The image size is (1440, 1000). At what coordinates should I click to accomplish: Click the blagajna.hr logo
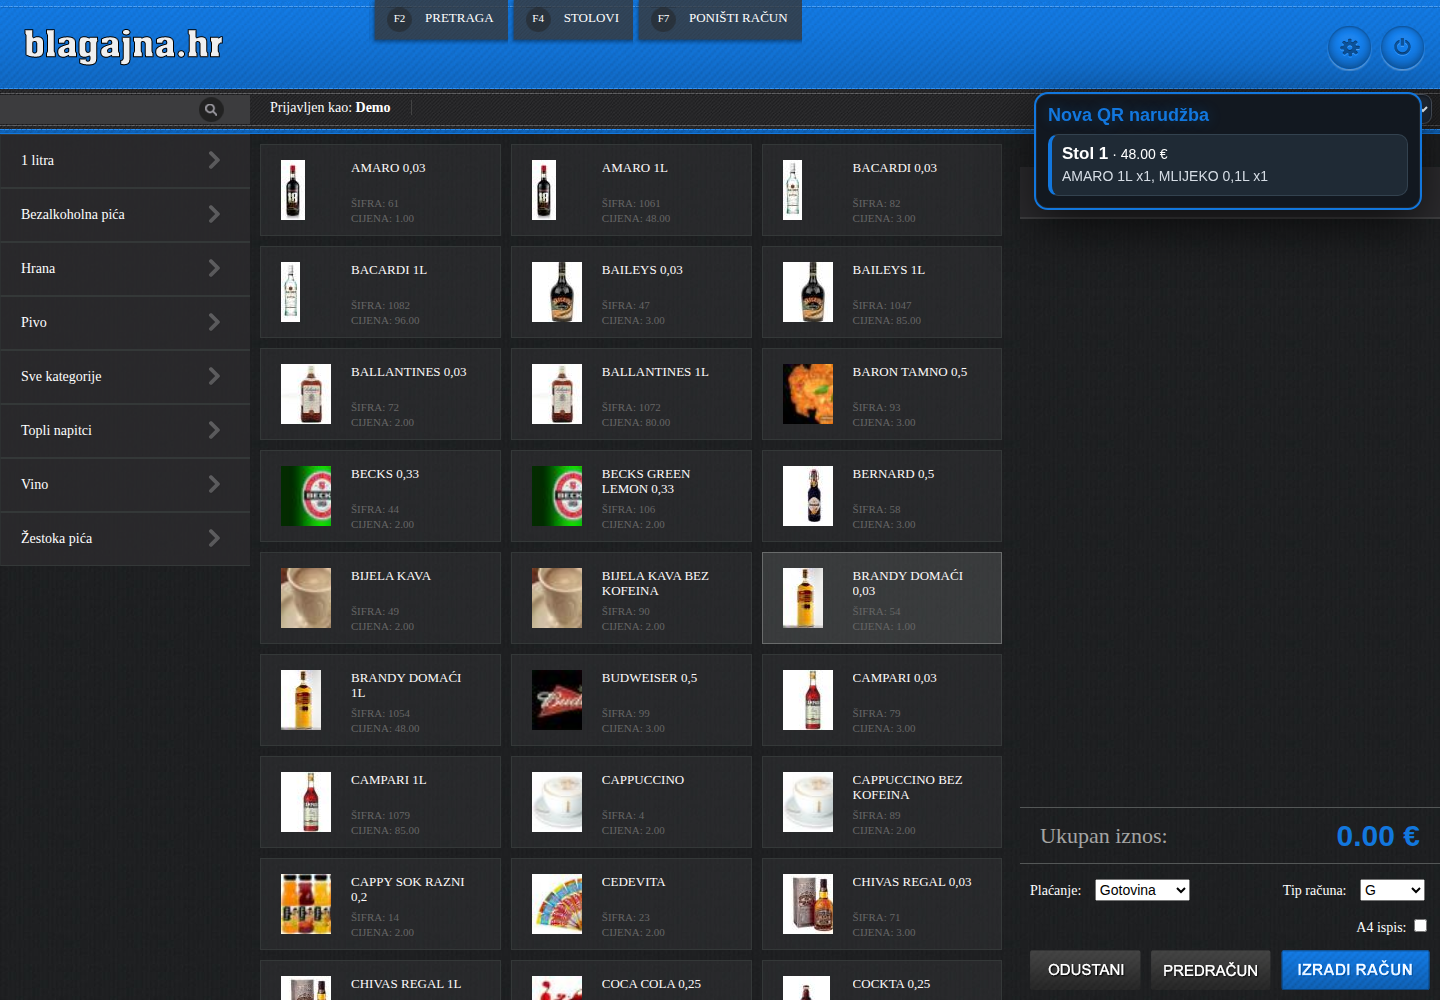pos(123,45)
